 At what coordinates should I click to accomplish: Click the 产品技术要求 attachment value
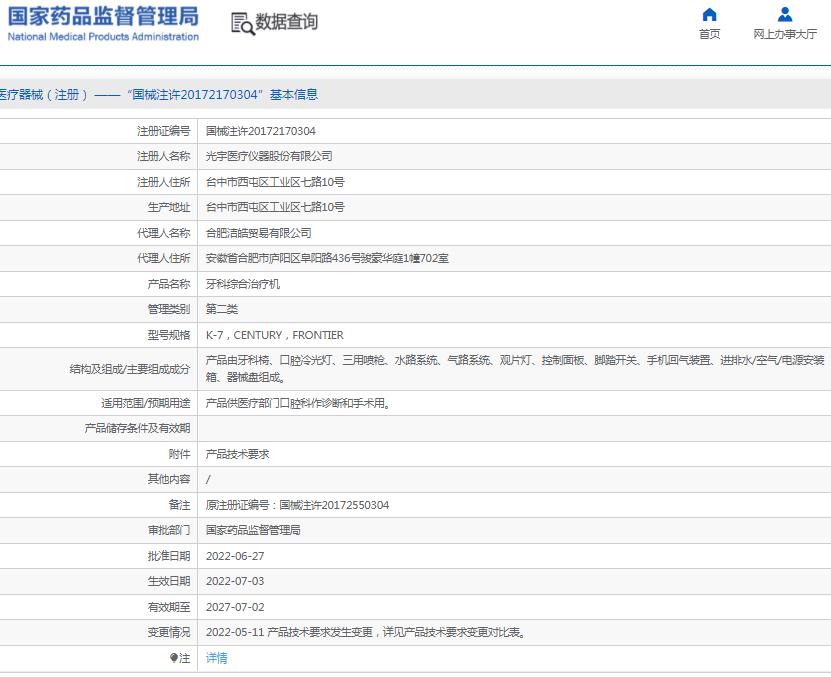[x=237, y=454]
